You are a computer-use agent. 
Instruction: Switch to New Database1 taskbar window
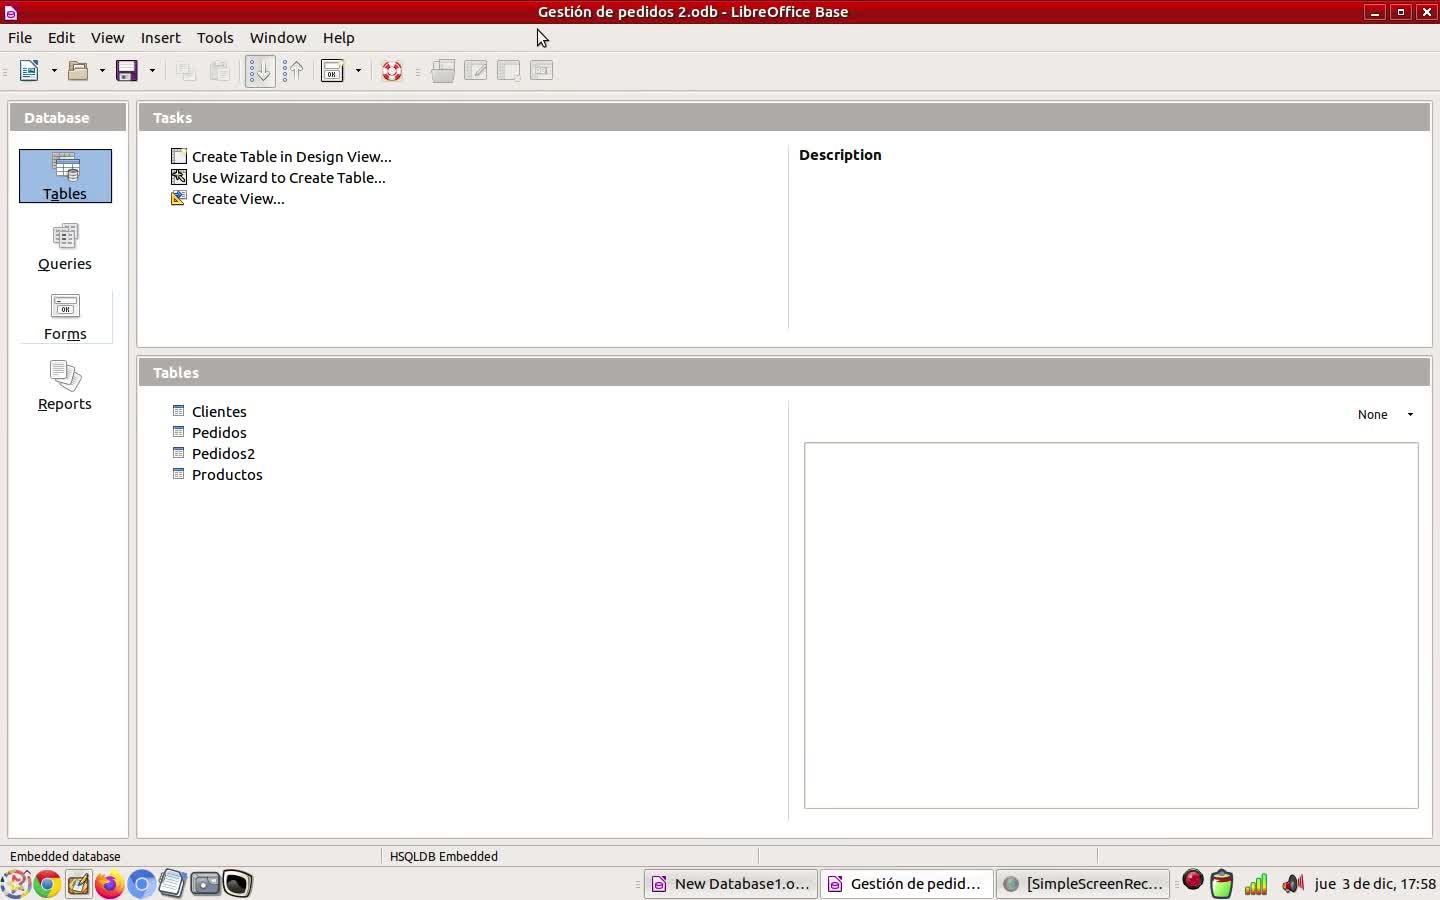[731, 884]
